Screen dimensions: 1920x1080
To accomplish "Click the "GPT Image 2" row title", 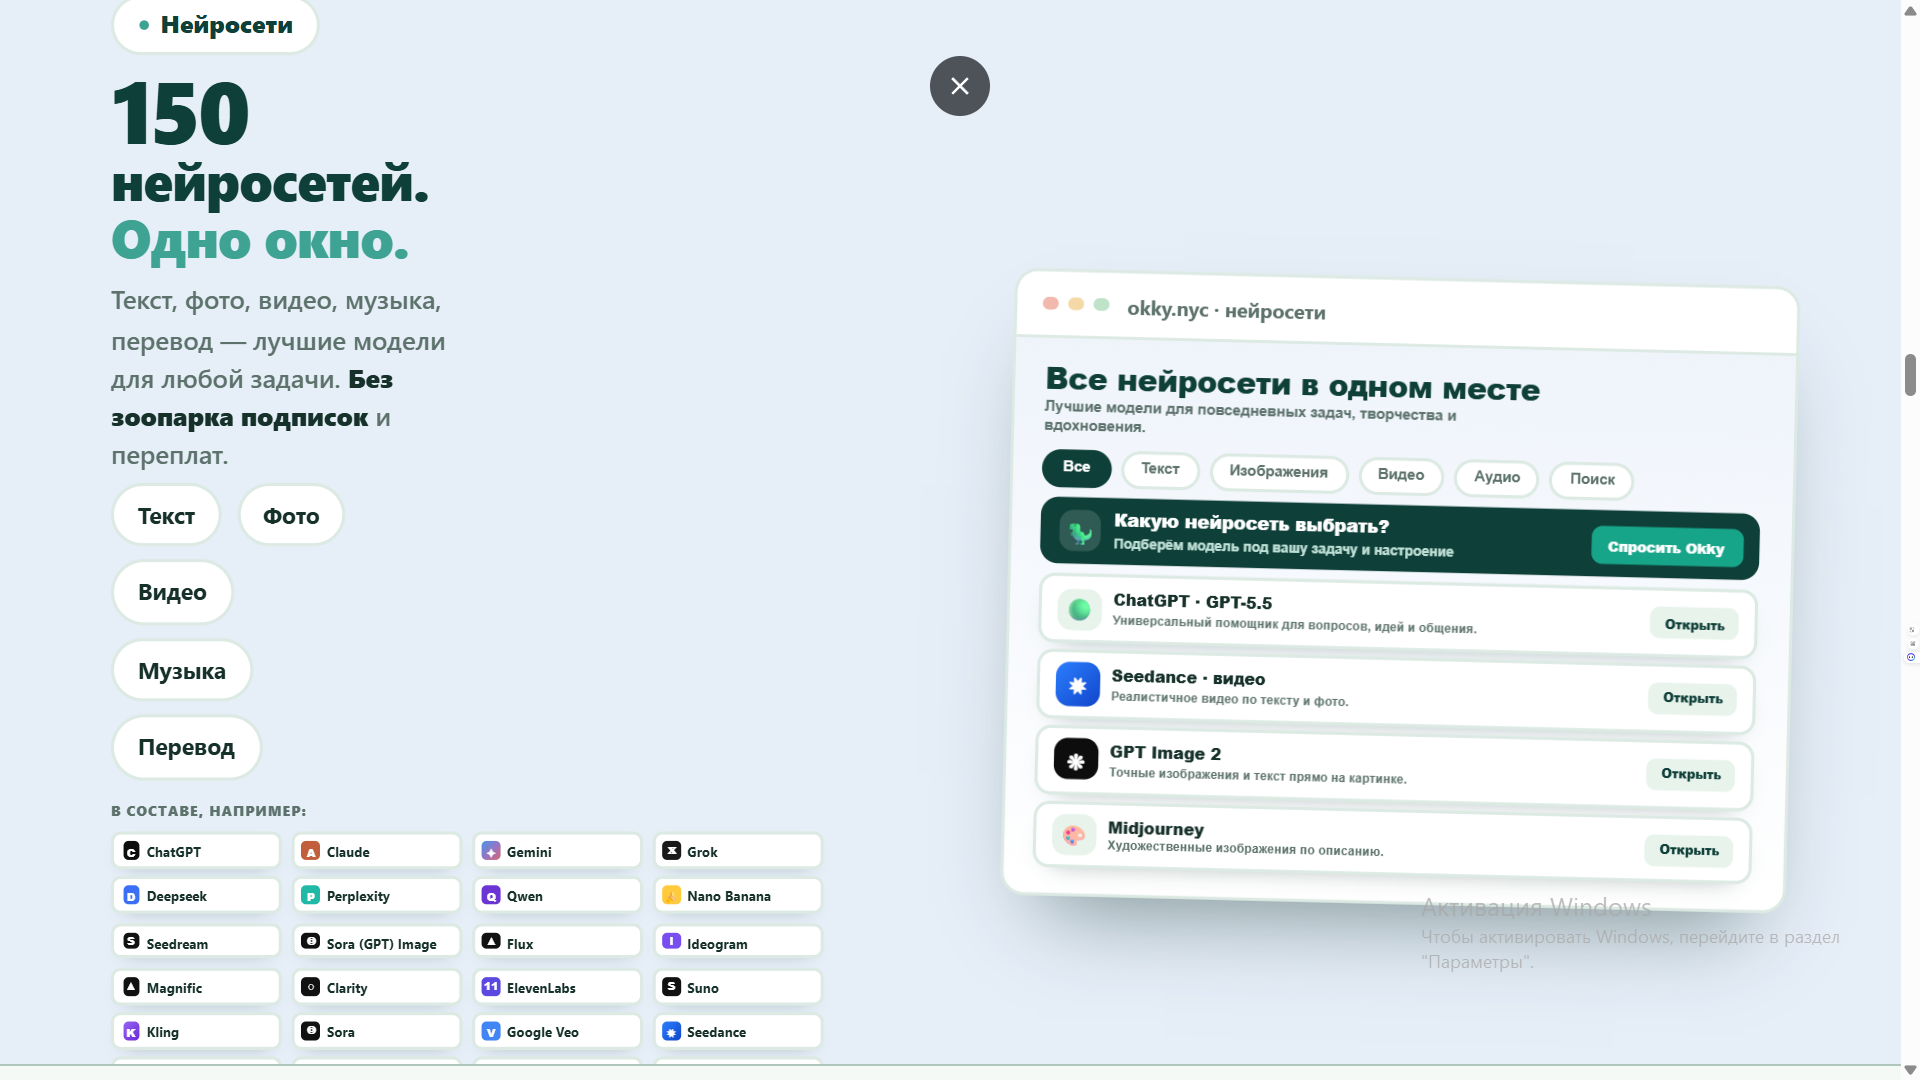I will point(1165,753).
